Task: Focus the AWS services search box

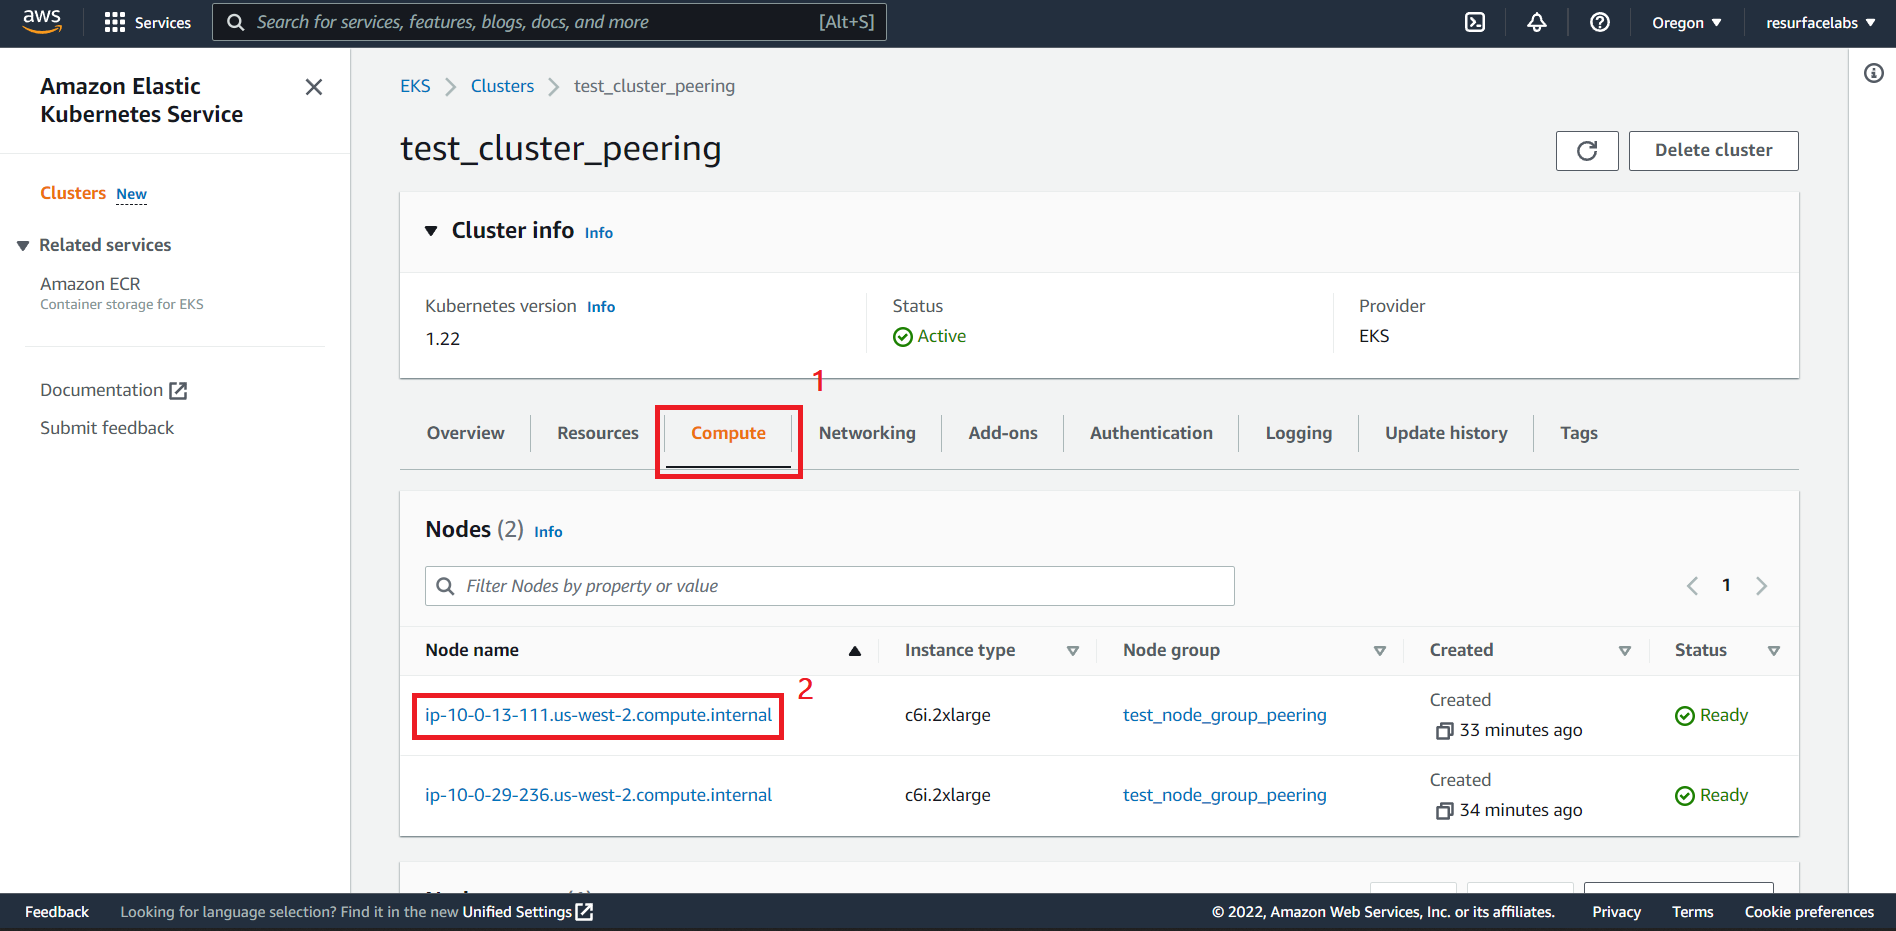Action: point(549,22)
